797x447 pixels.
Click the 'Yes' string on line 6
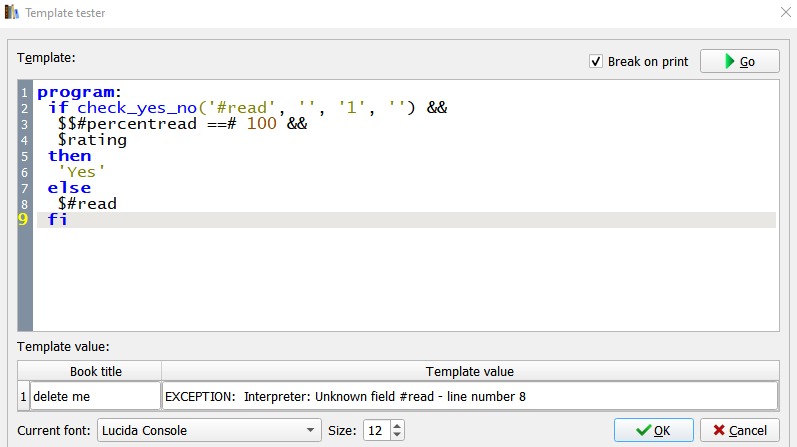(x=81, y=172)
